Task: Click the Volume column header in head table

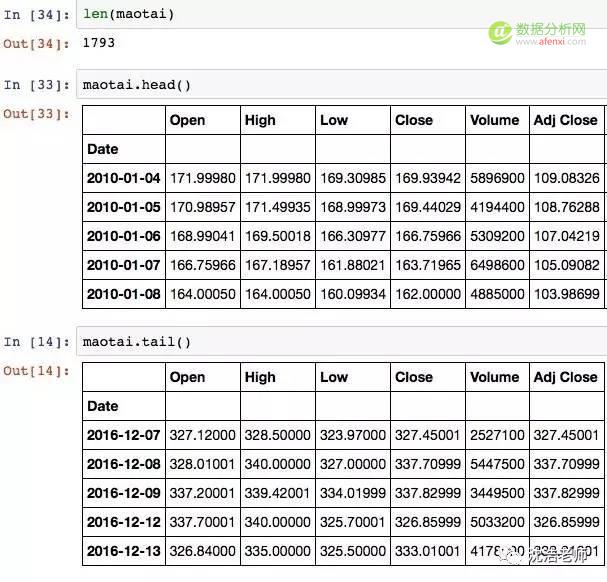Action: [495, 120]
